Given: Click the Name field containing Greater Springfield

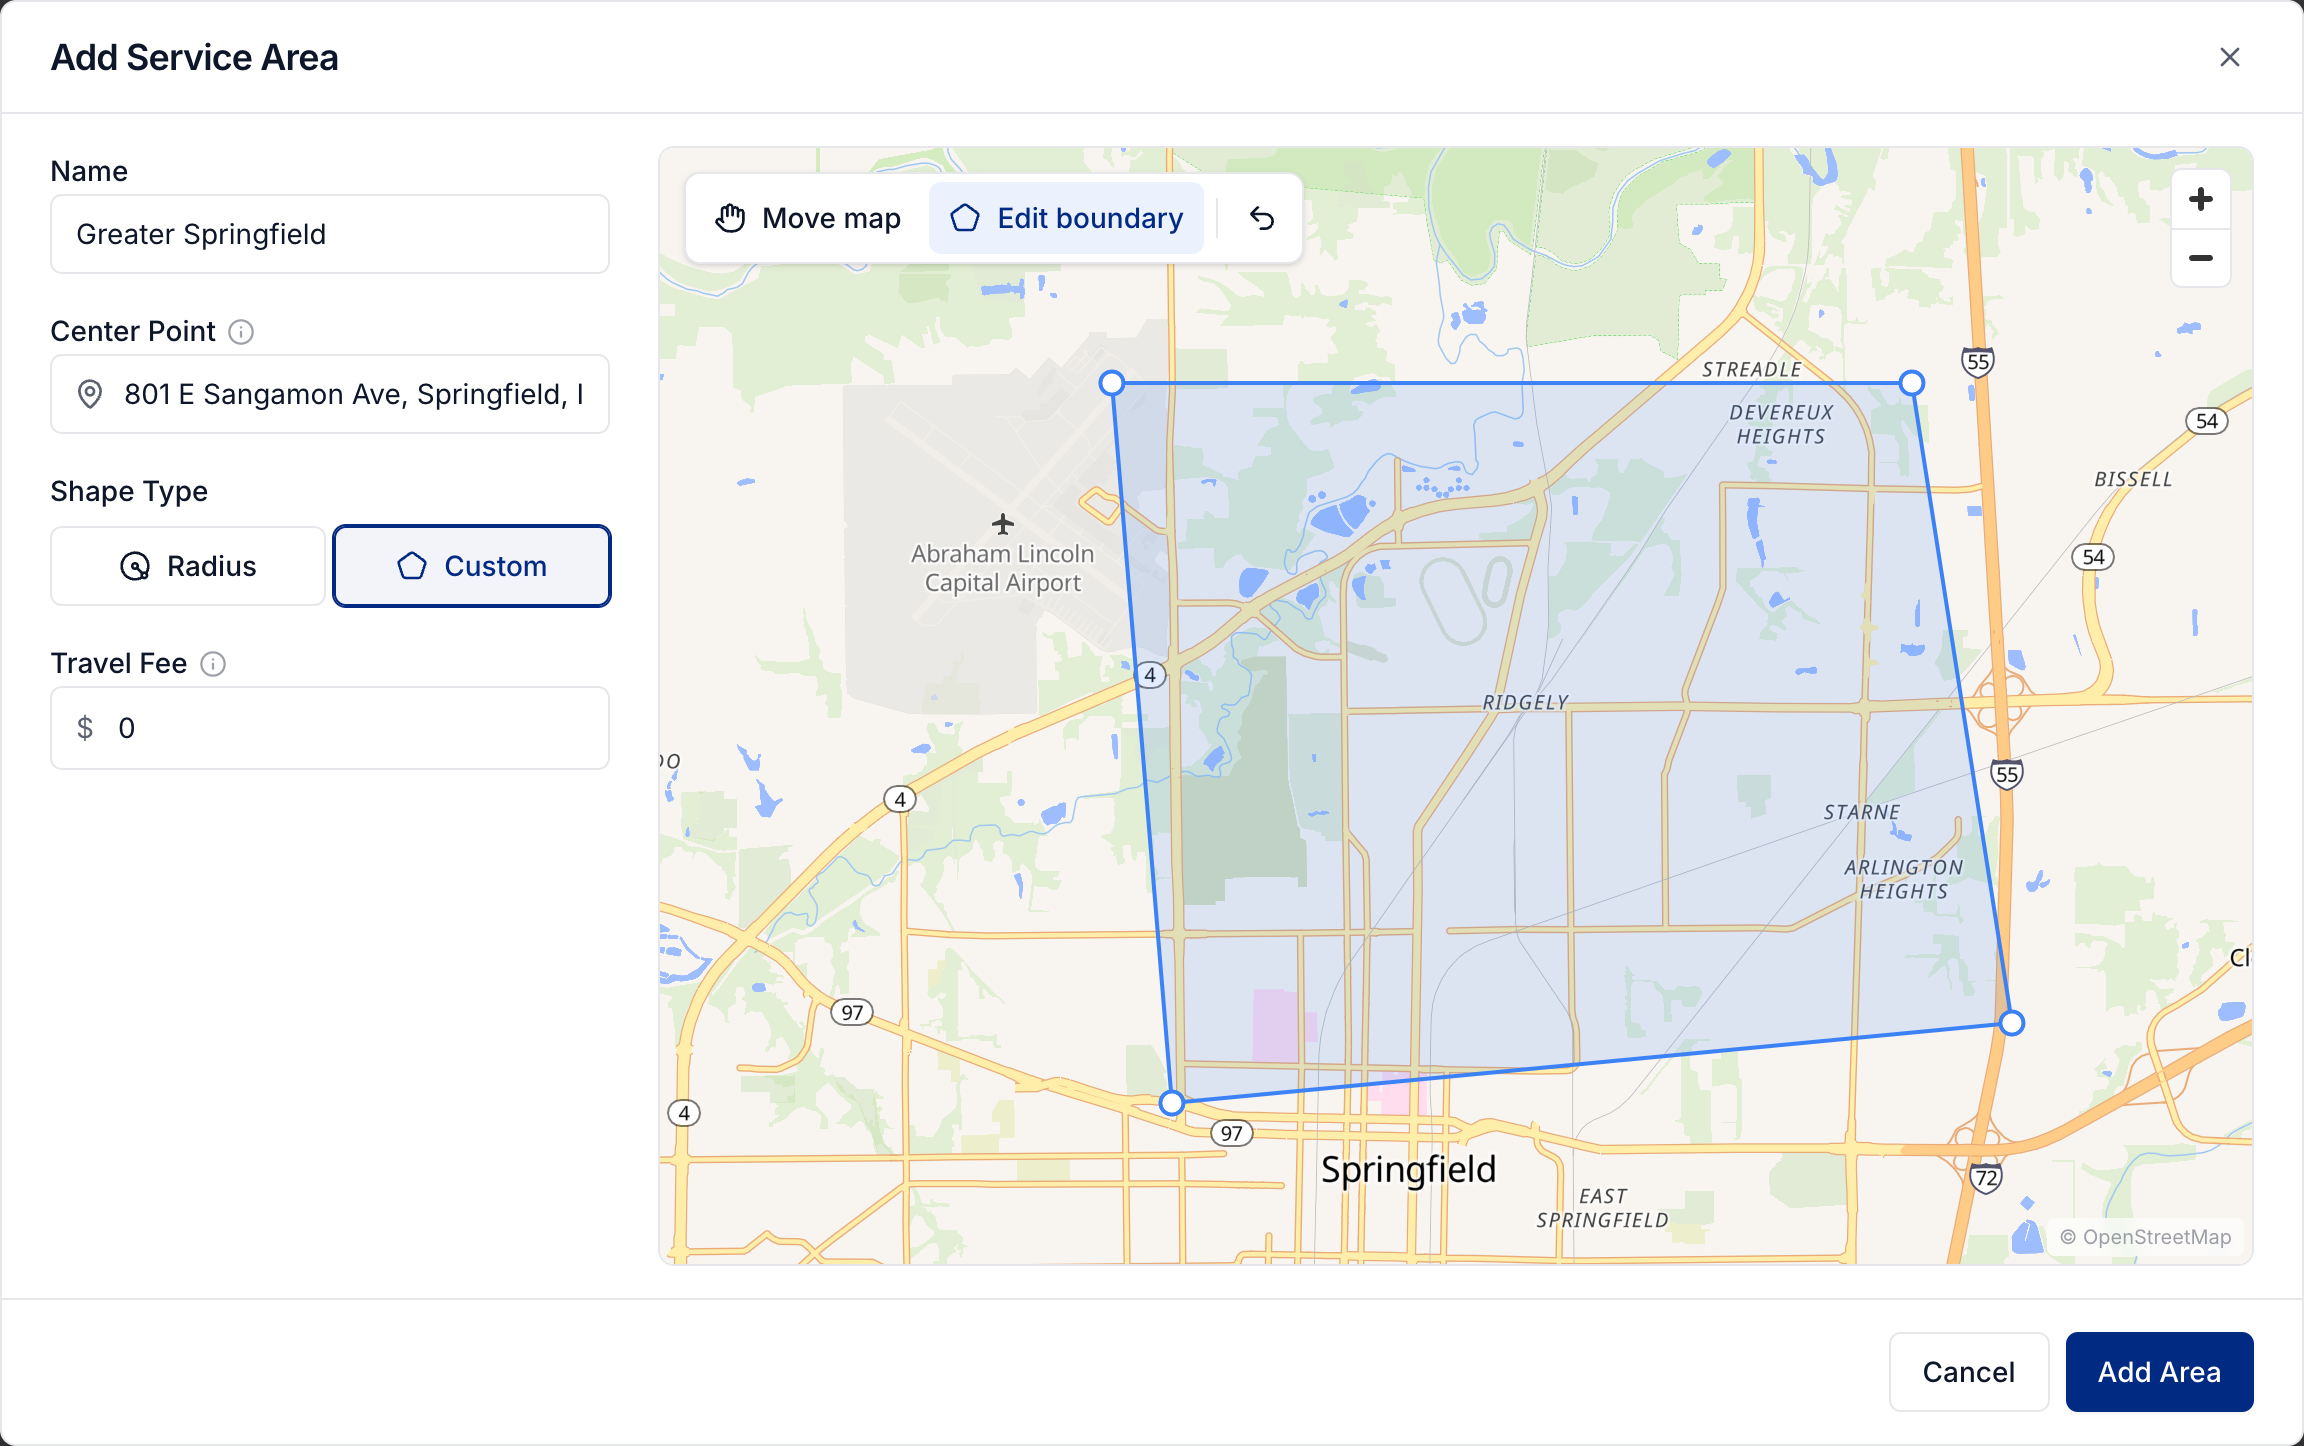Looking at the screenshot, I should 330,234.
